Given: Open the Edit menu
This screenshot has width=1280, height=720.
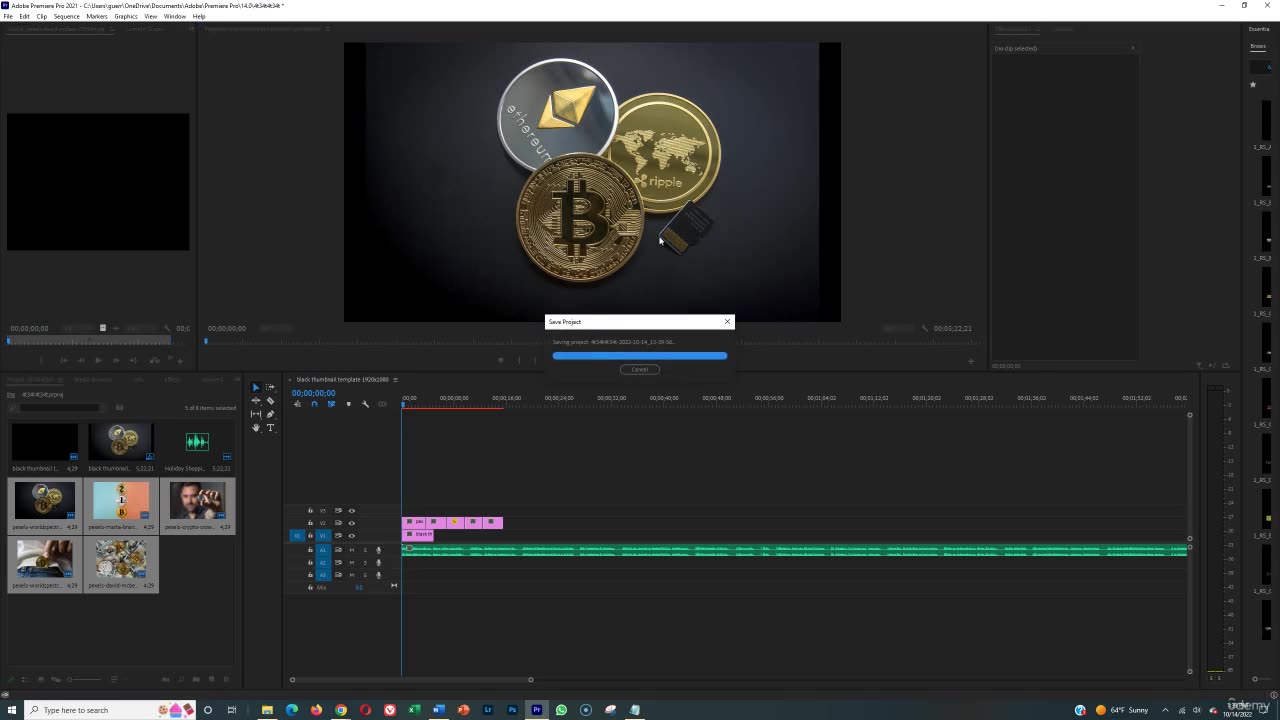Looking at the screenshot, I should click(x=24, y=16).
